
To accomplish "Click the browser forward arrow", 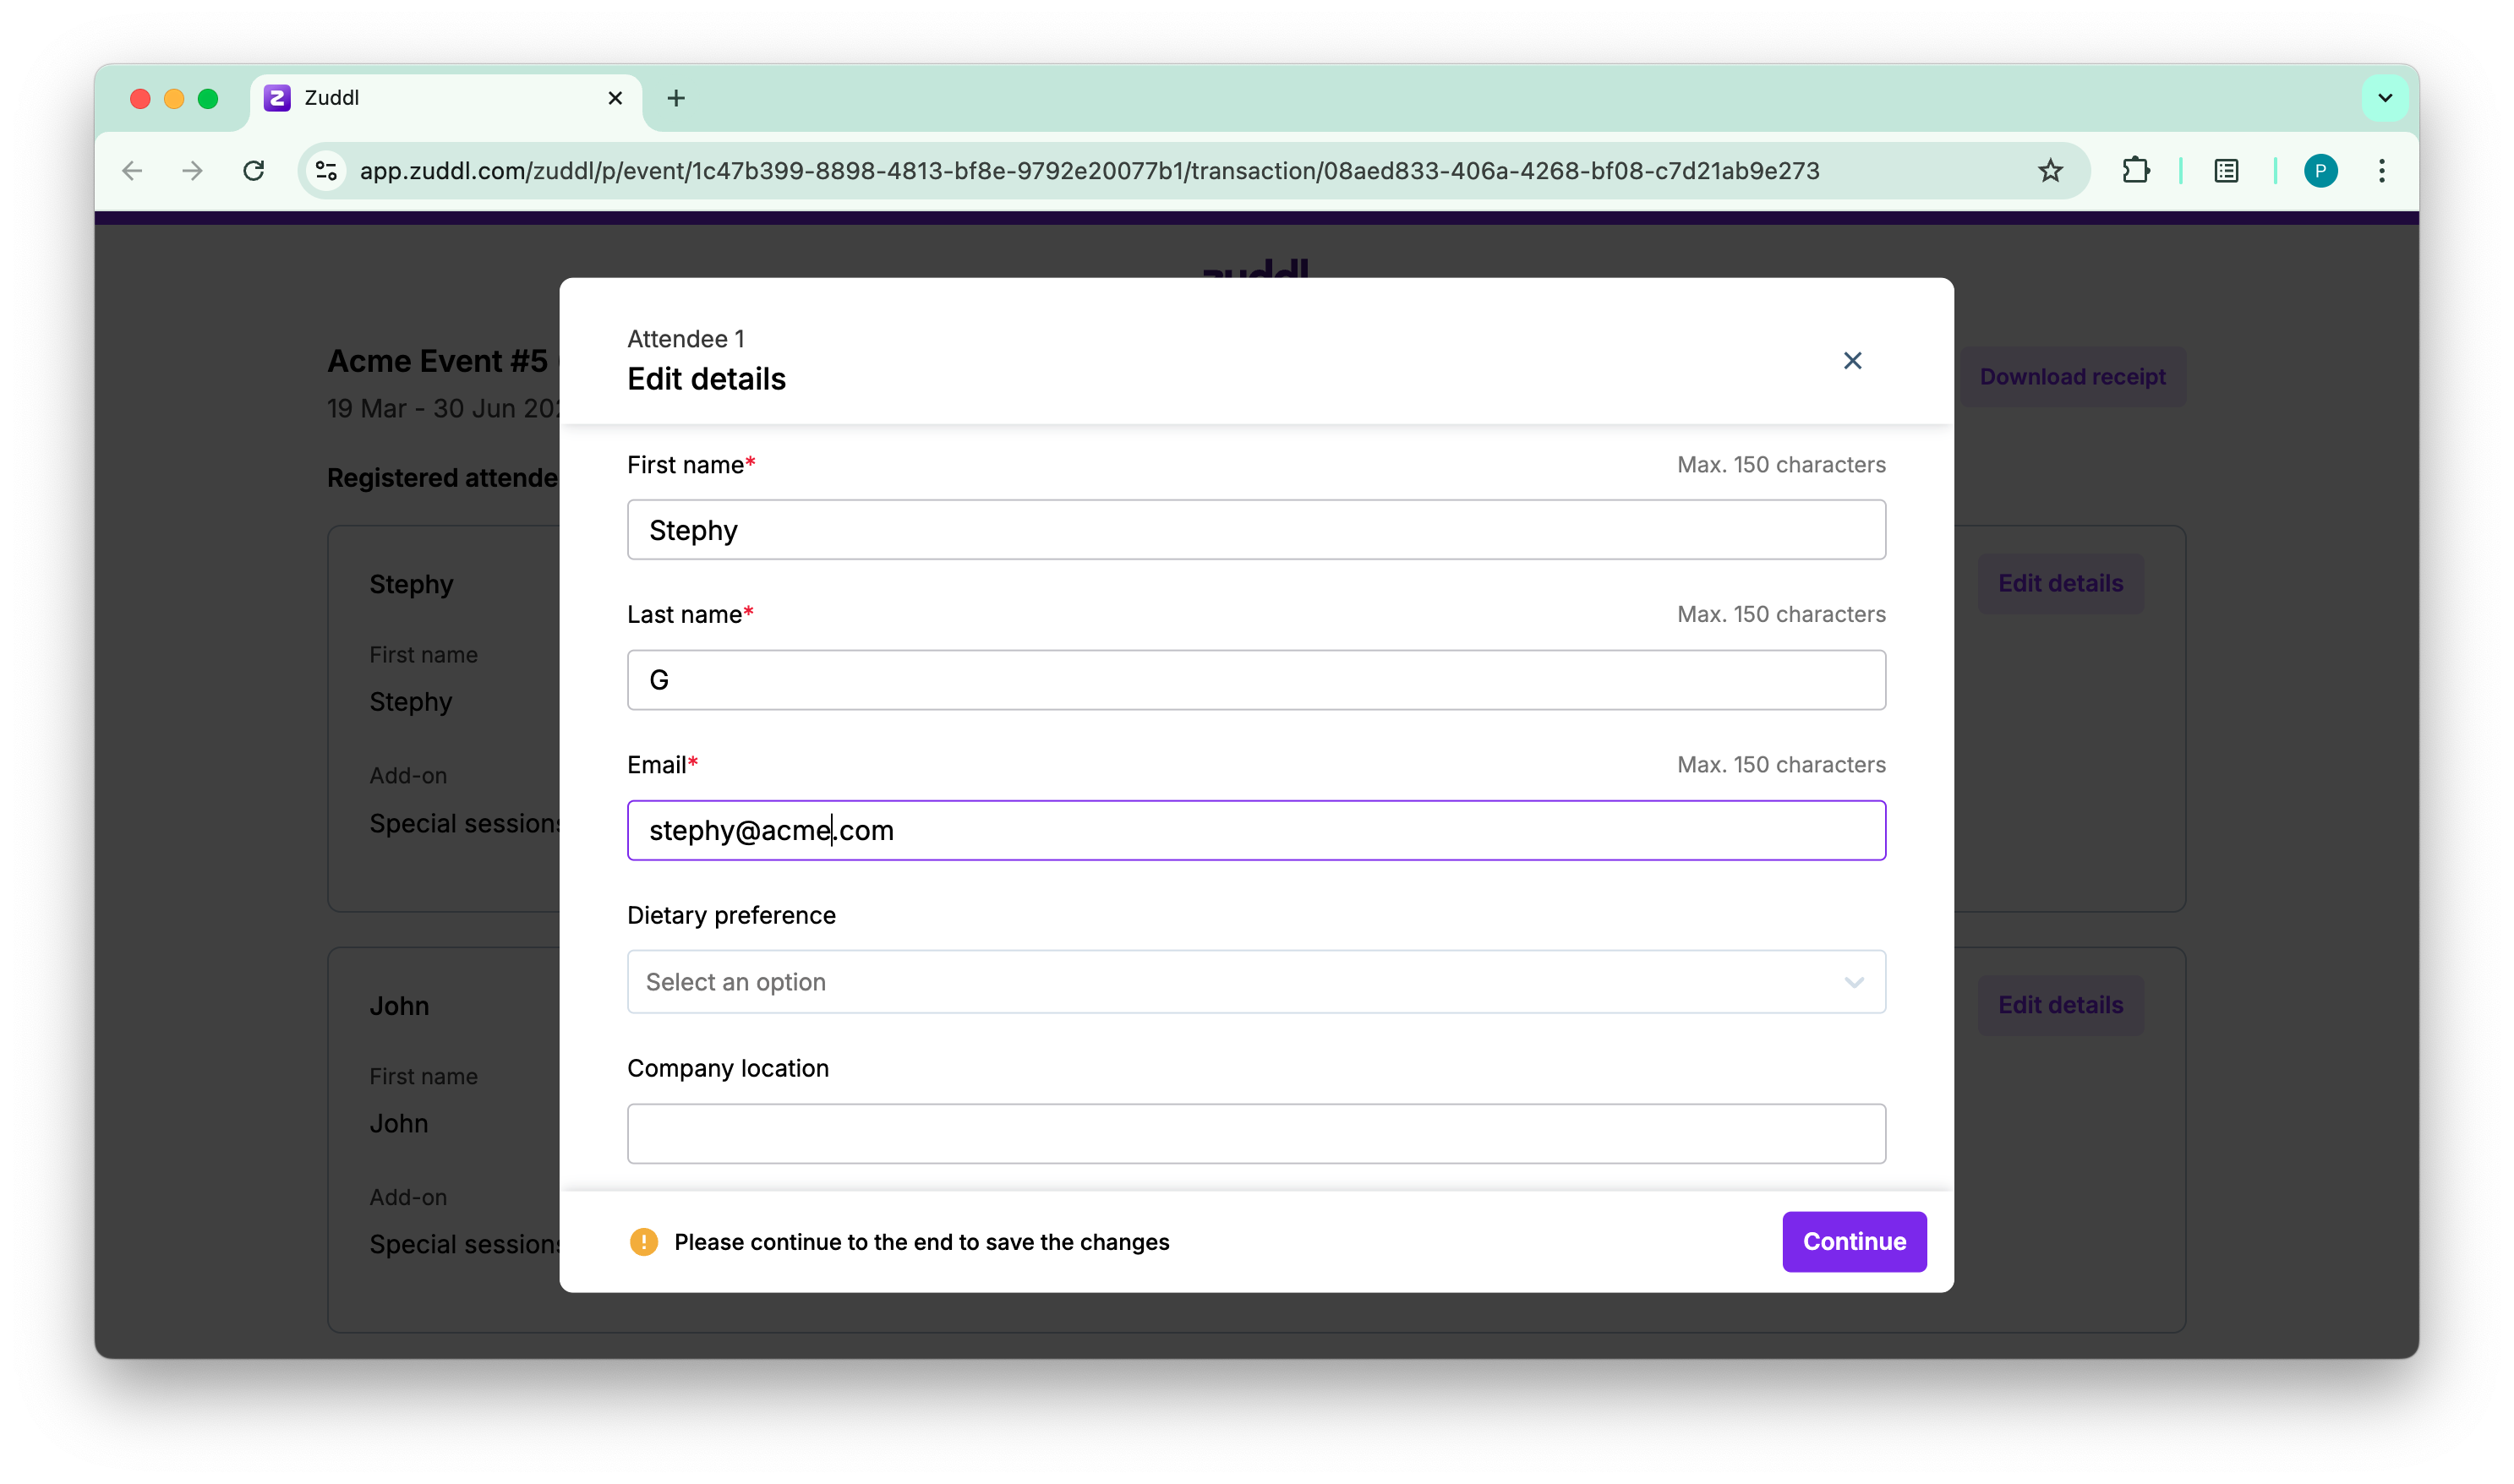I will pos(192,171).
